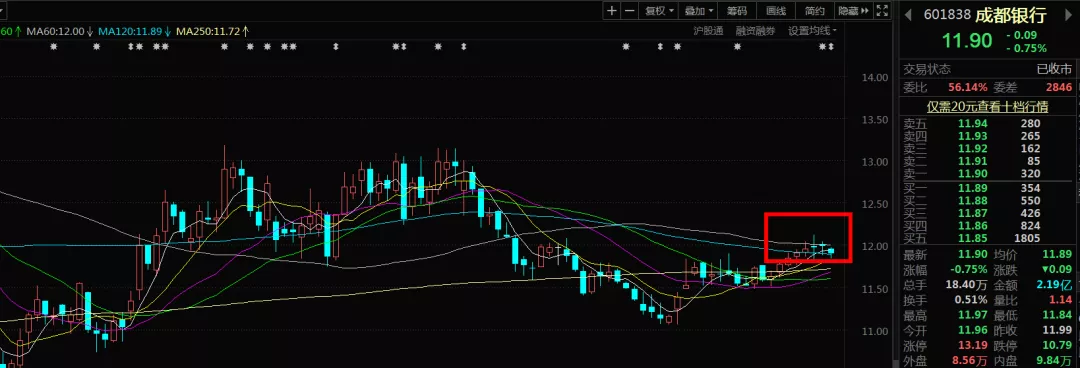
Task: Select the 买四 11.86 bid row
Action: coord(987,225)
